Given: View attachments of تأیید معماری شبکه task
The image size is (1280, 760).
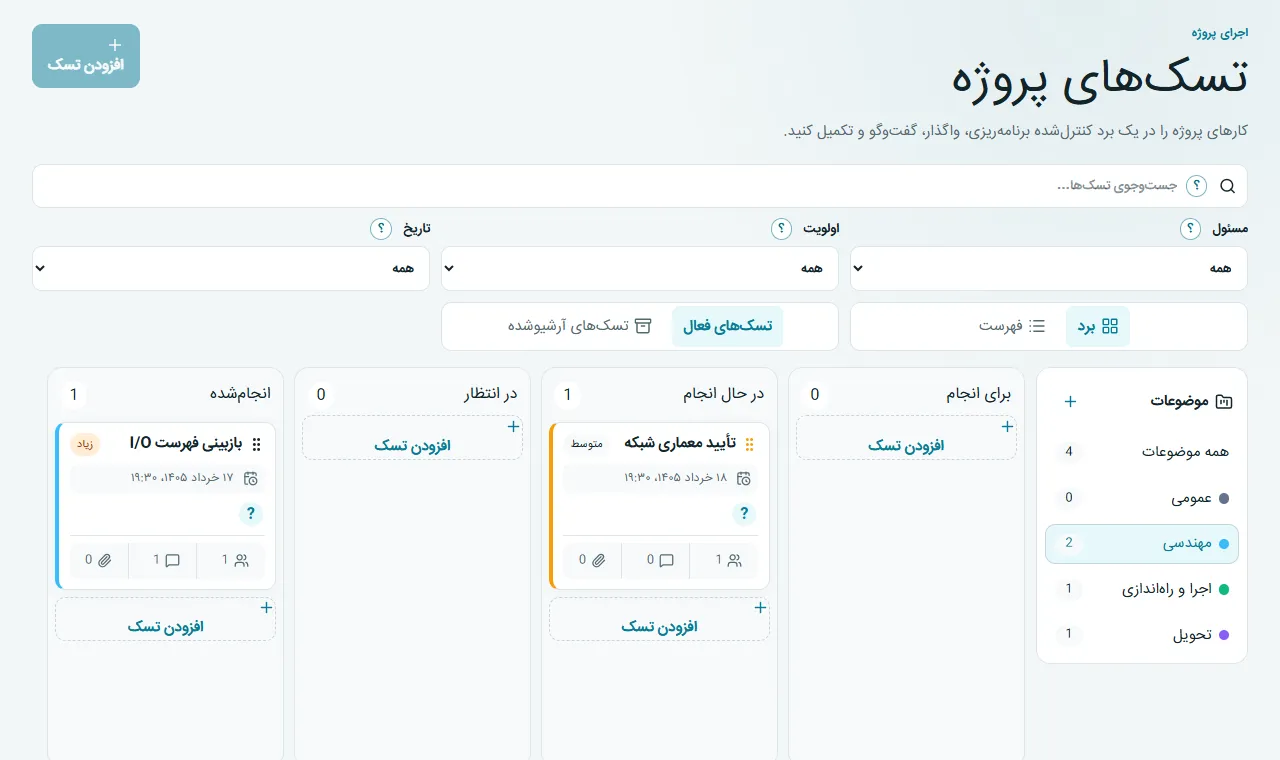Looking at the screenshot, I should tap(592, 561).
